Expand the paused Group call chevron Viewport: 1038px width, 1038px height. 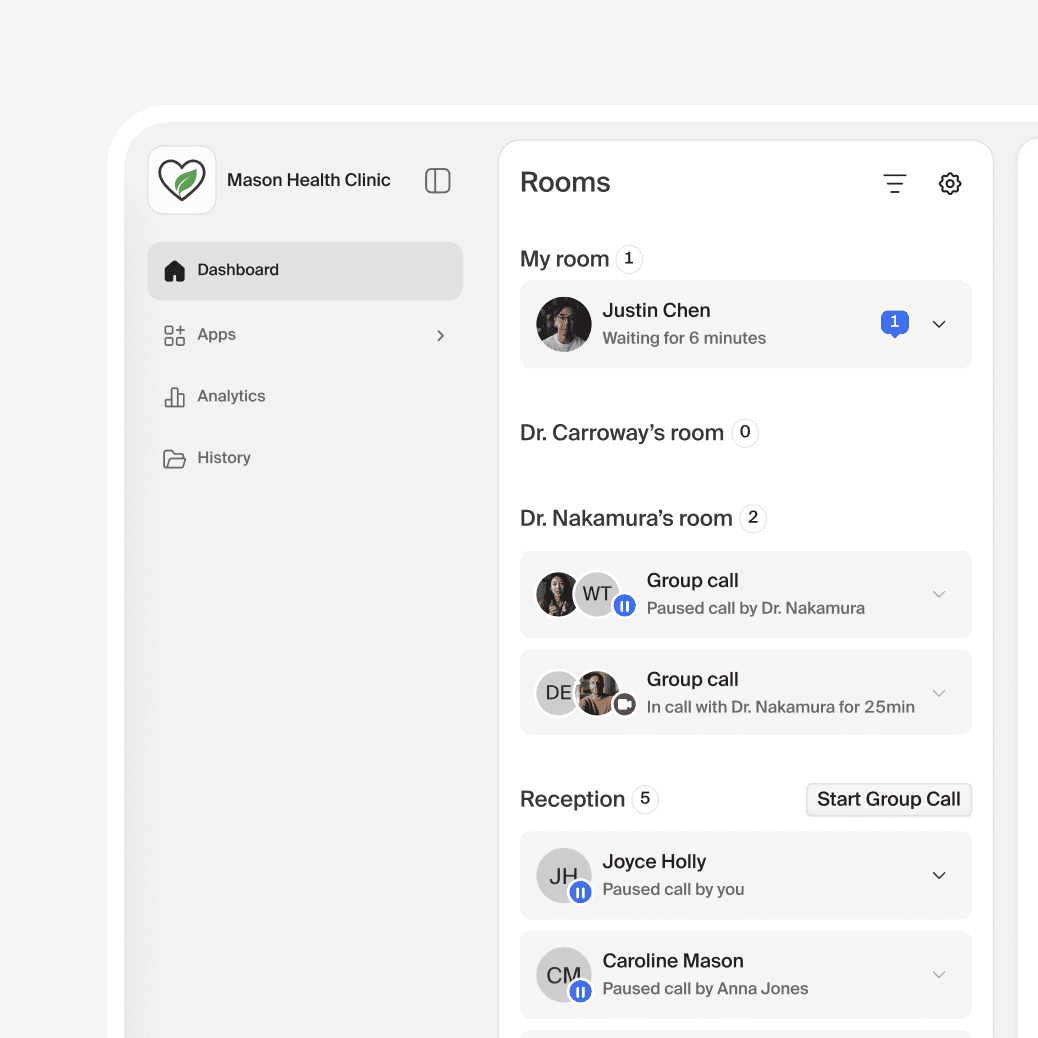939,594
